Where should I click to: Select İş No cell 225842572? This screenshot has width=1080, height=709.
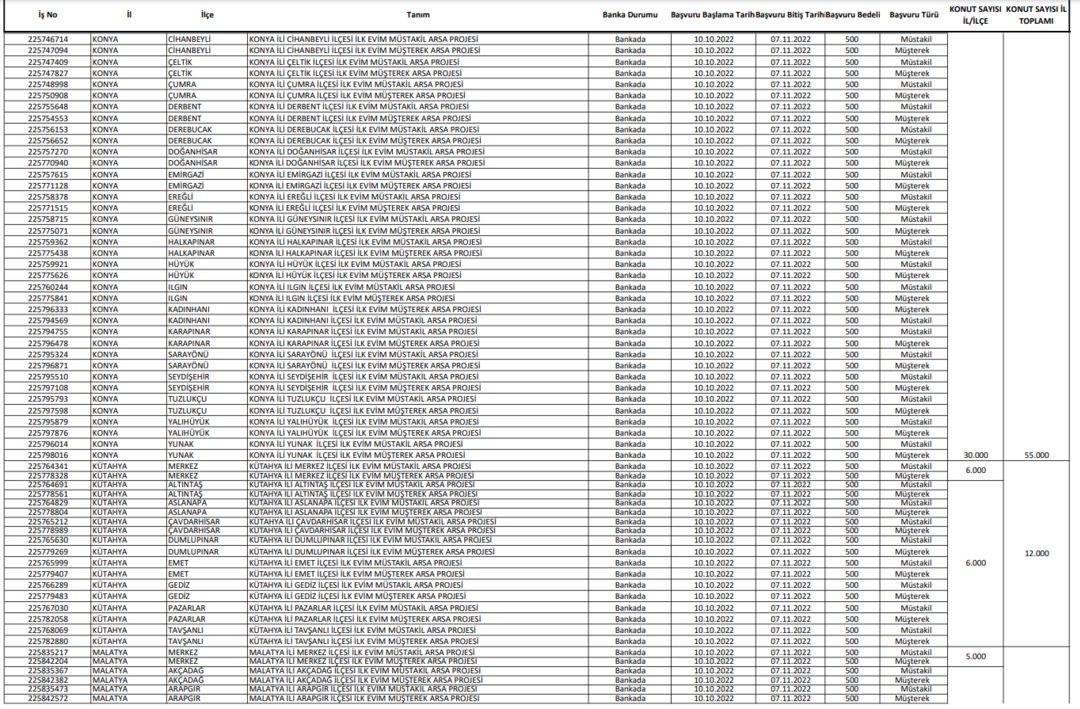coord(48,699)
